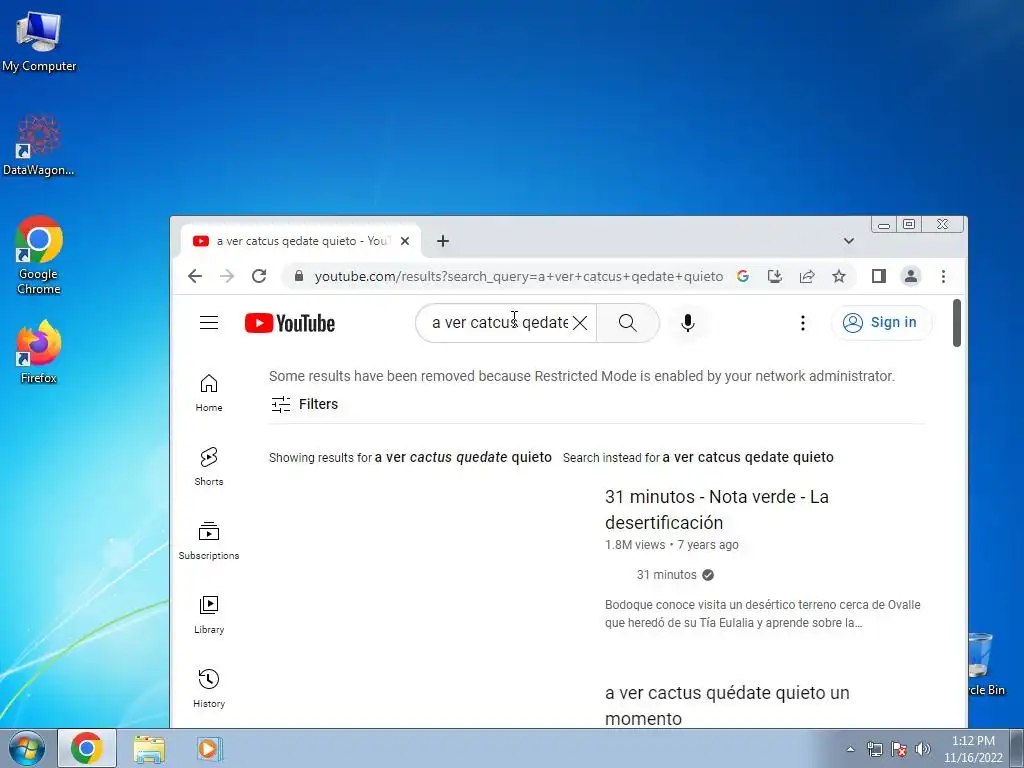
Task: Start voice search with microphone
Action: point(688,323)
